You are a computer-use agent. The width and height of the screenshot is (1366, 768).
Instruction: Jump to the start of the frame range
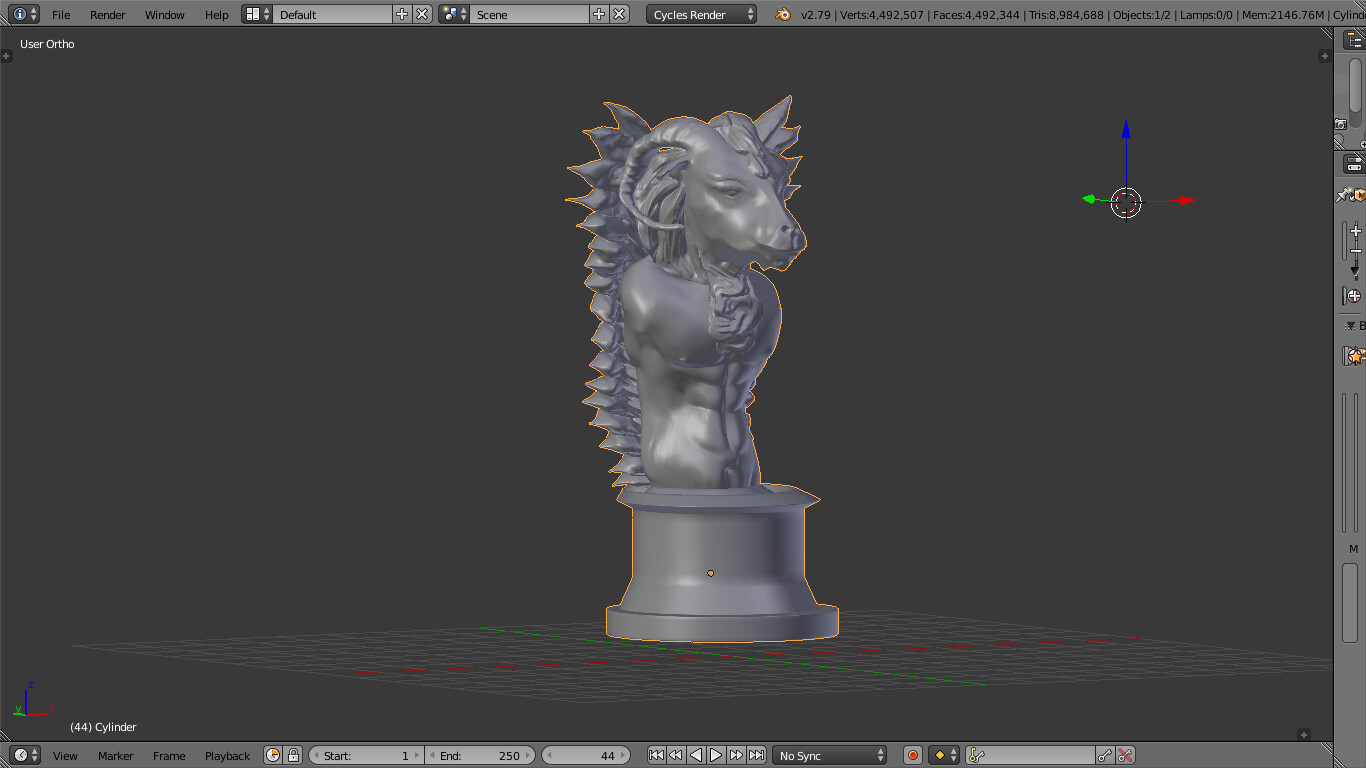point(657,755)
